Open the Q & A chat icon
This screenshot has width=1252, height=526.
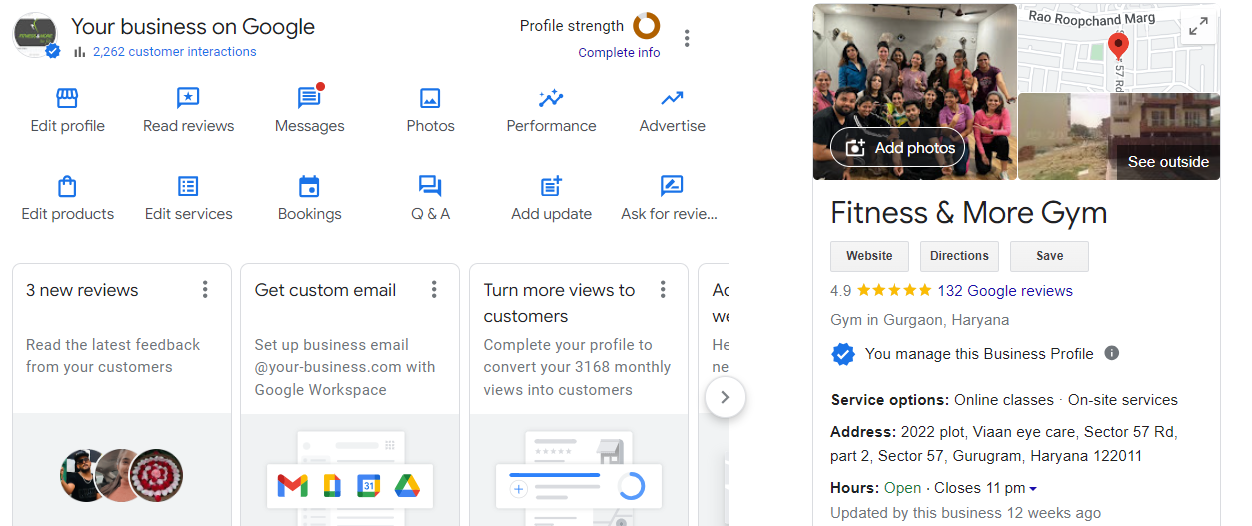tap(430, 187)
